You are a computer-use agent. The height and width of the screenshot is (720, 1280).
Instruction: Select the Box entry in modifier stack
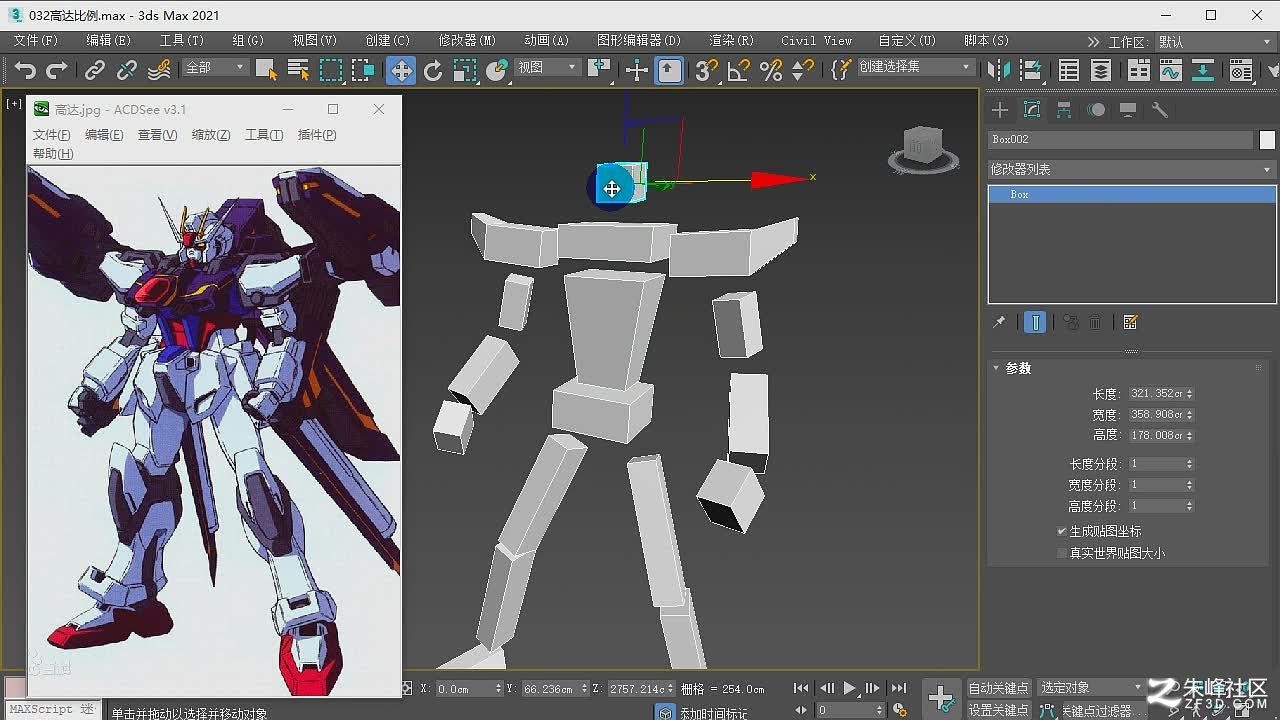pyautogui.click(x=1132, y=194)
